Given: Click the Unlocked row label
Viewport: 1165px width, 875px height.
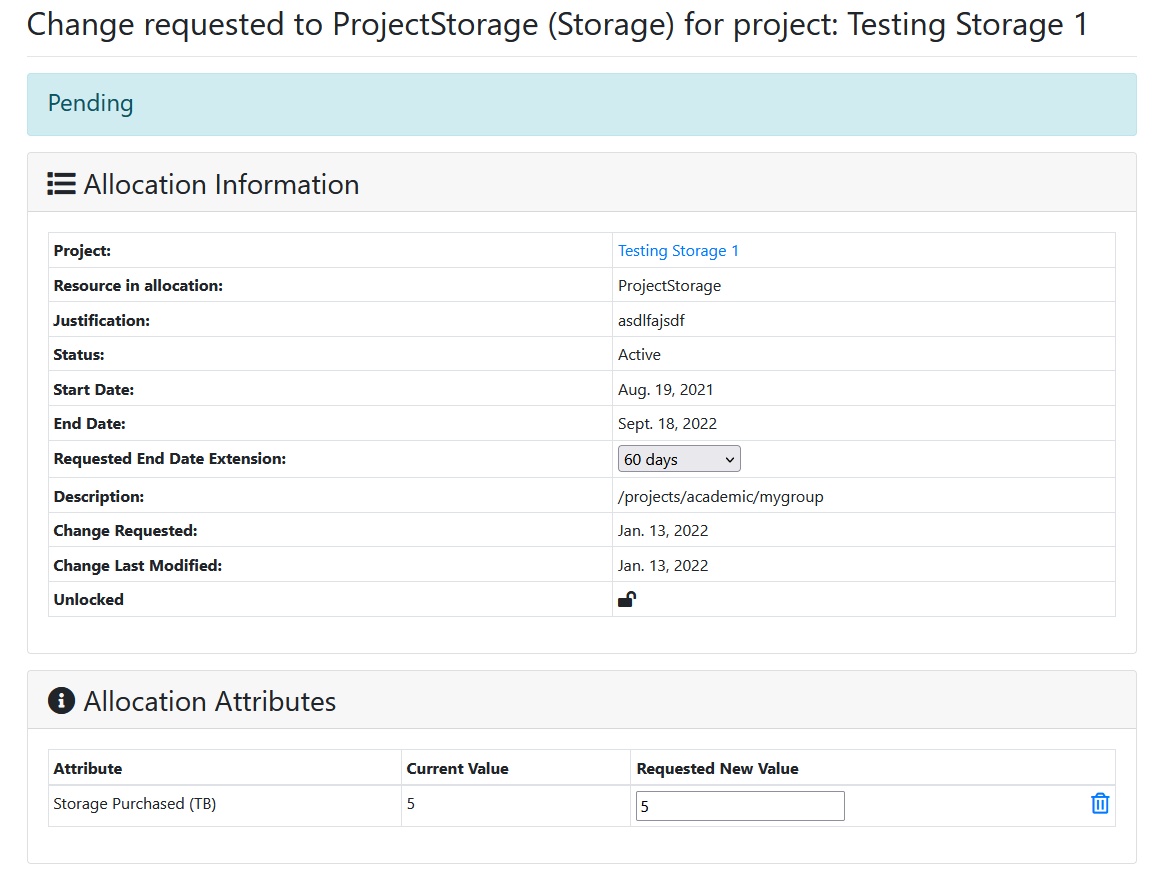Looking at the screenshot, I should click(x=88, y=600).
